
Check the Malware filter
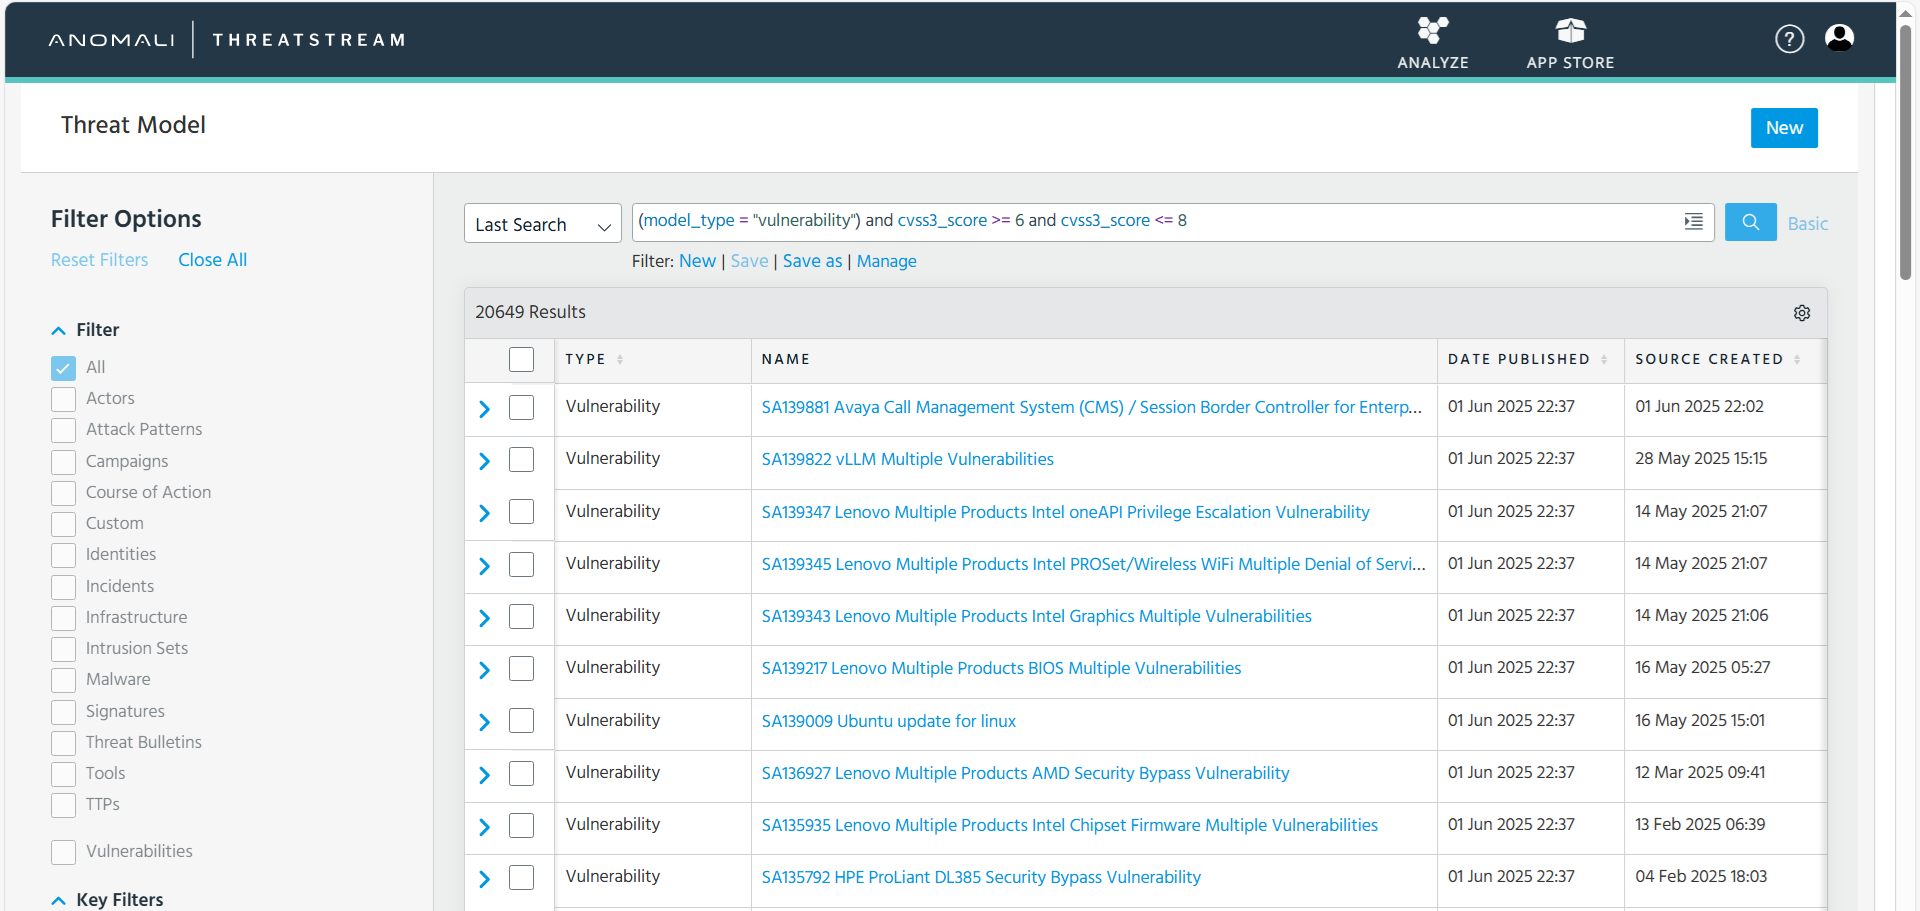(x=63, y=680)
